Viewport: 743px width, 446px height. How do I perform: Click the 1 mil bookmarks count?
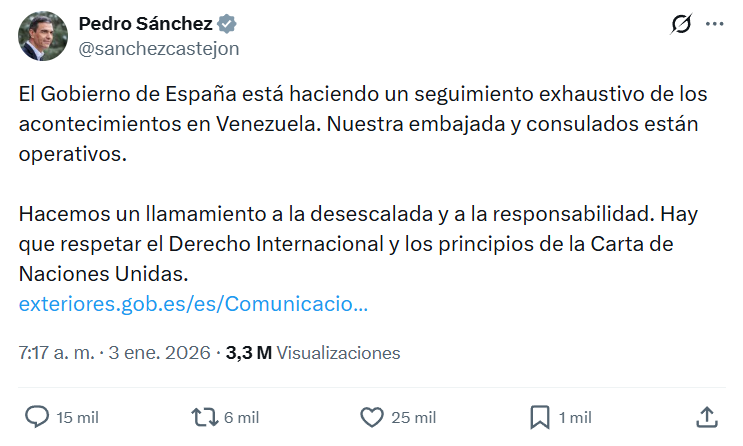coord(575,418)
